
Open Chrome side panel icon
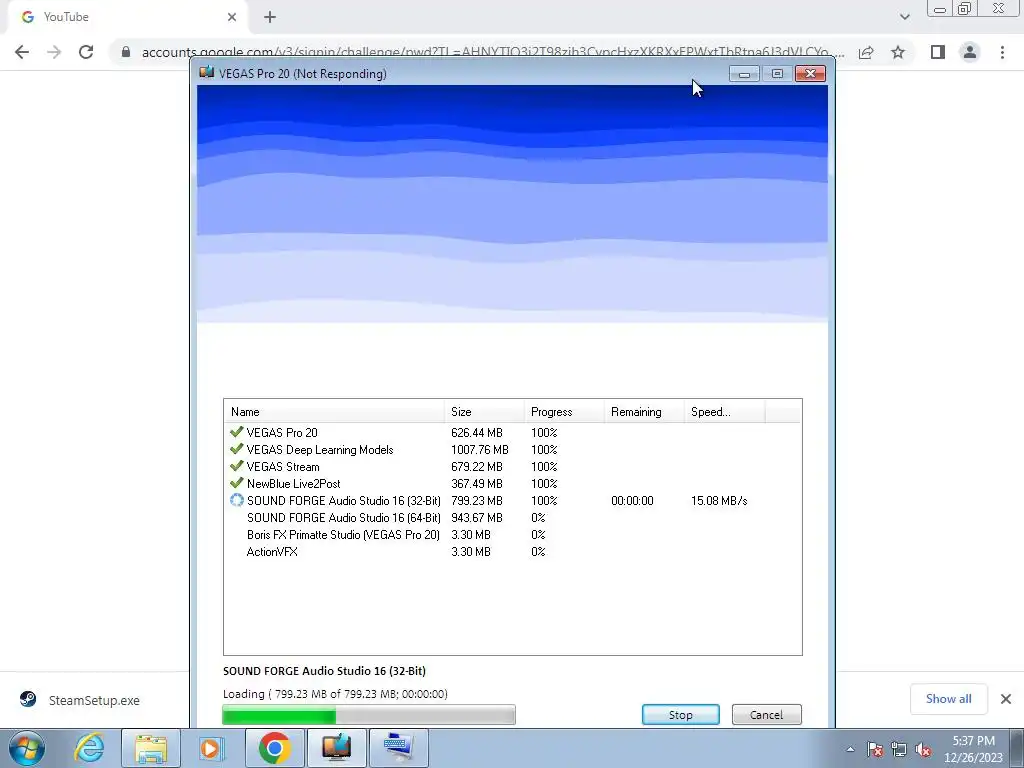tap(938, 52)
